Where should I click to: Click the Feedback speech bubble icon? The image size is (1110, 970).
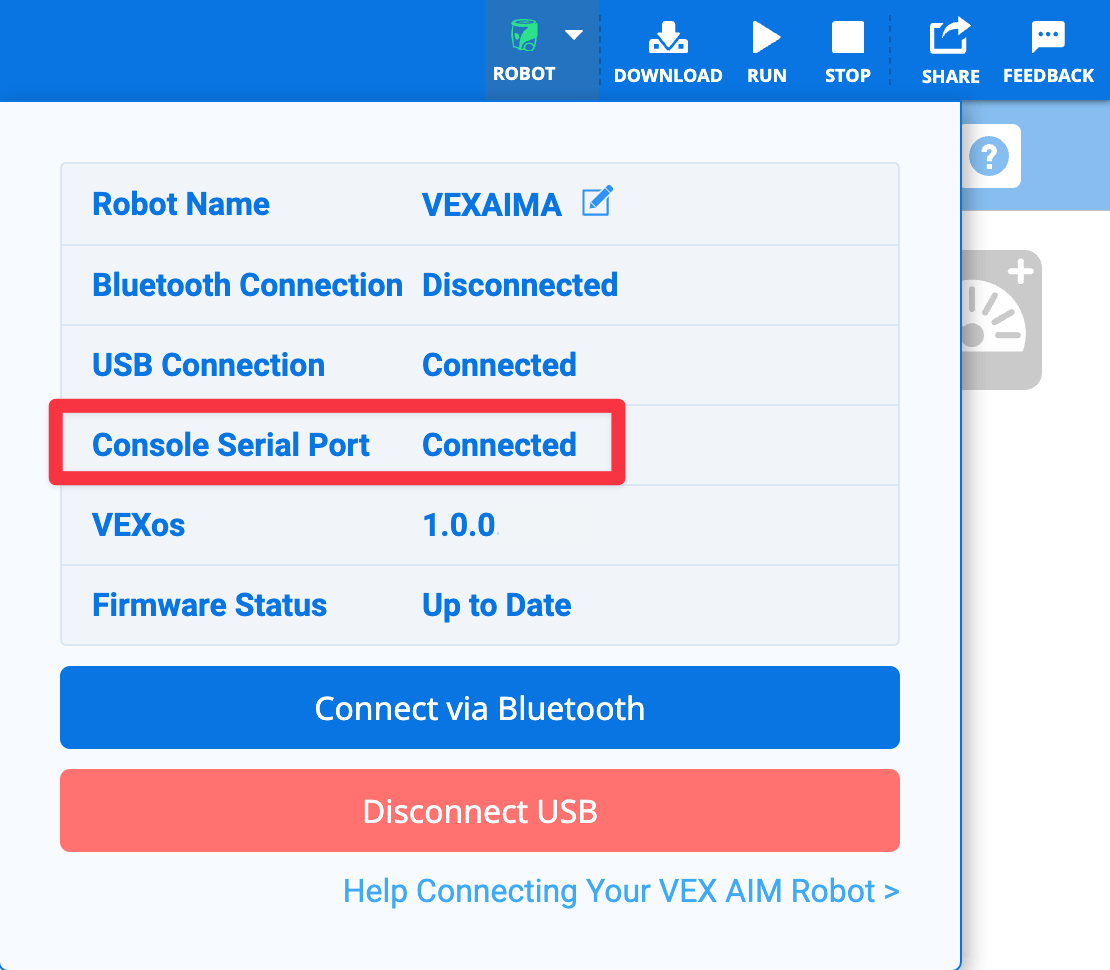tap(1047, 34)
